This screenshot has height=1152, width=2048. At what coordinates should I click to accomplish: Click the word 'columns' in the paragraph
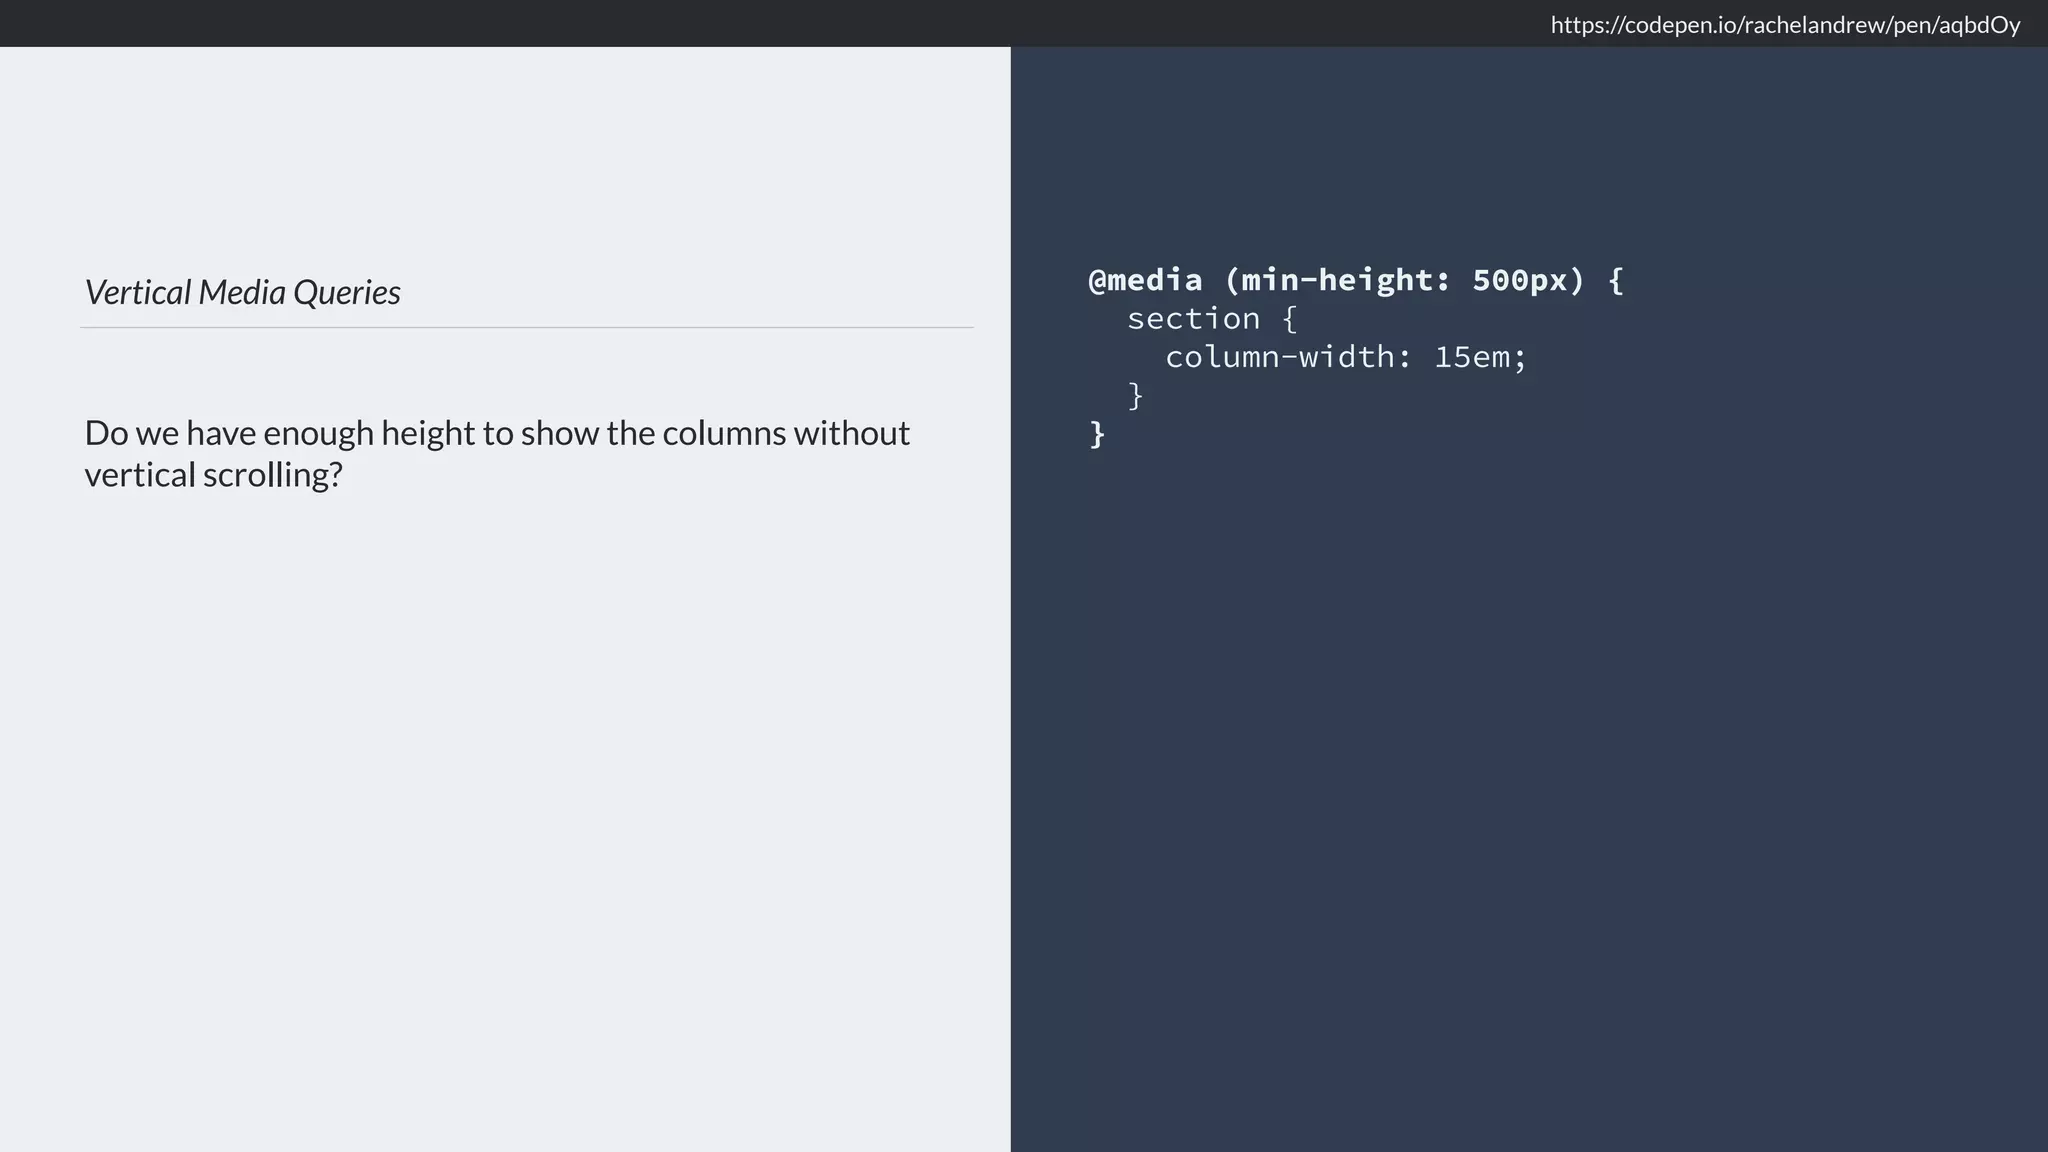724,433
